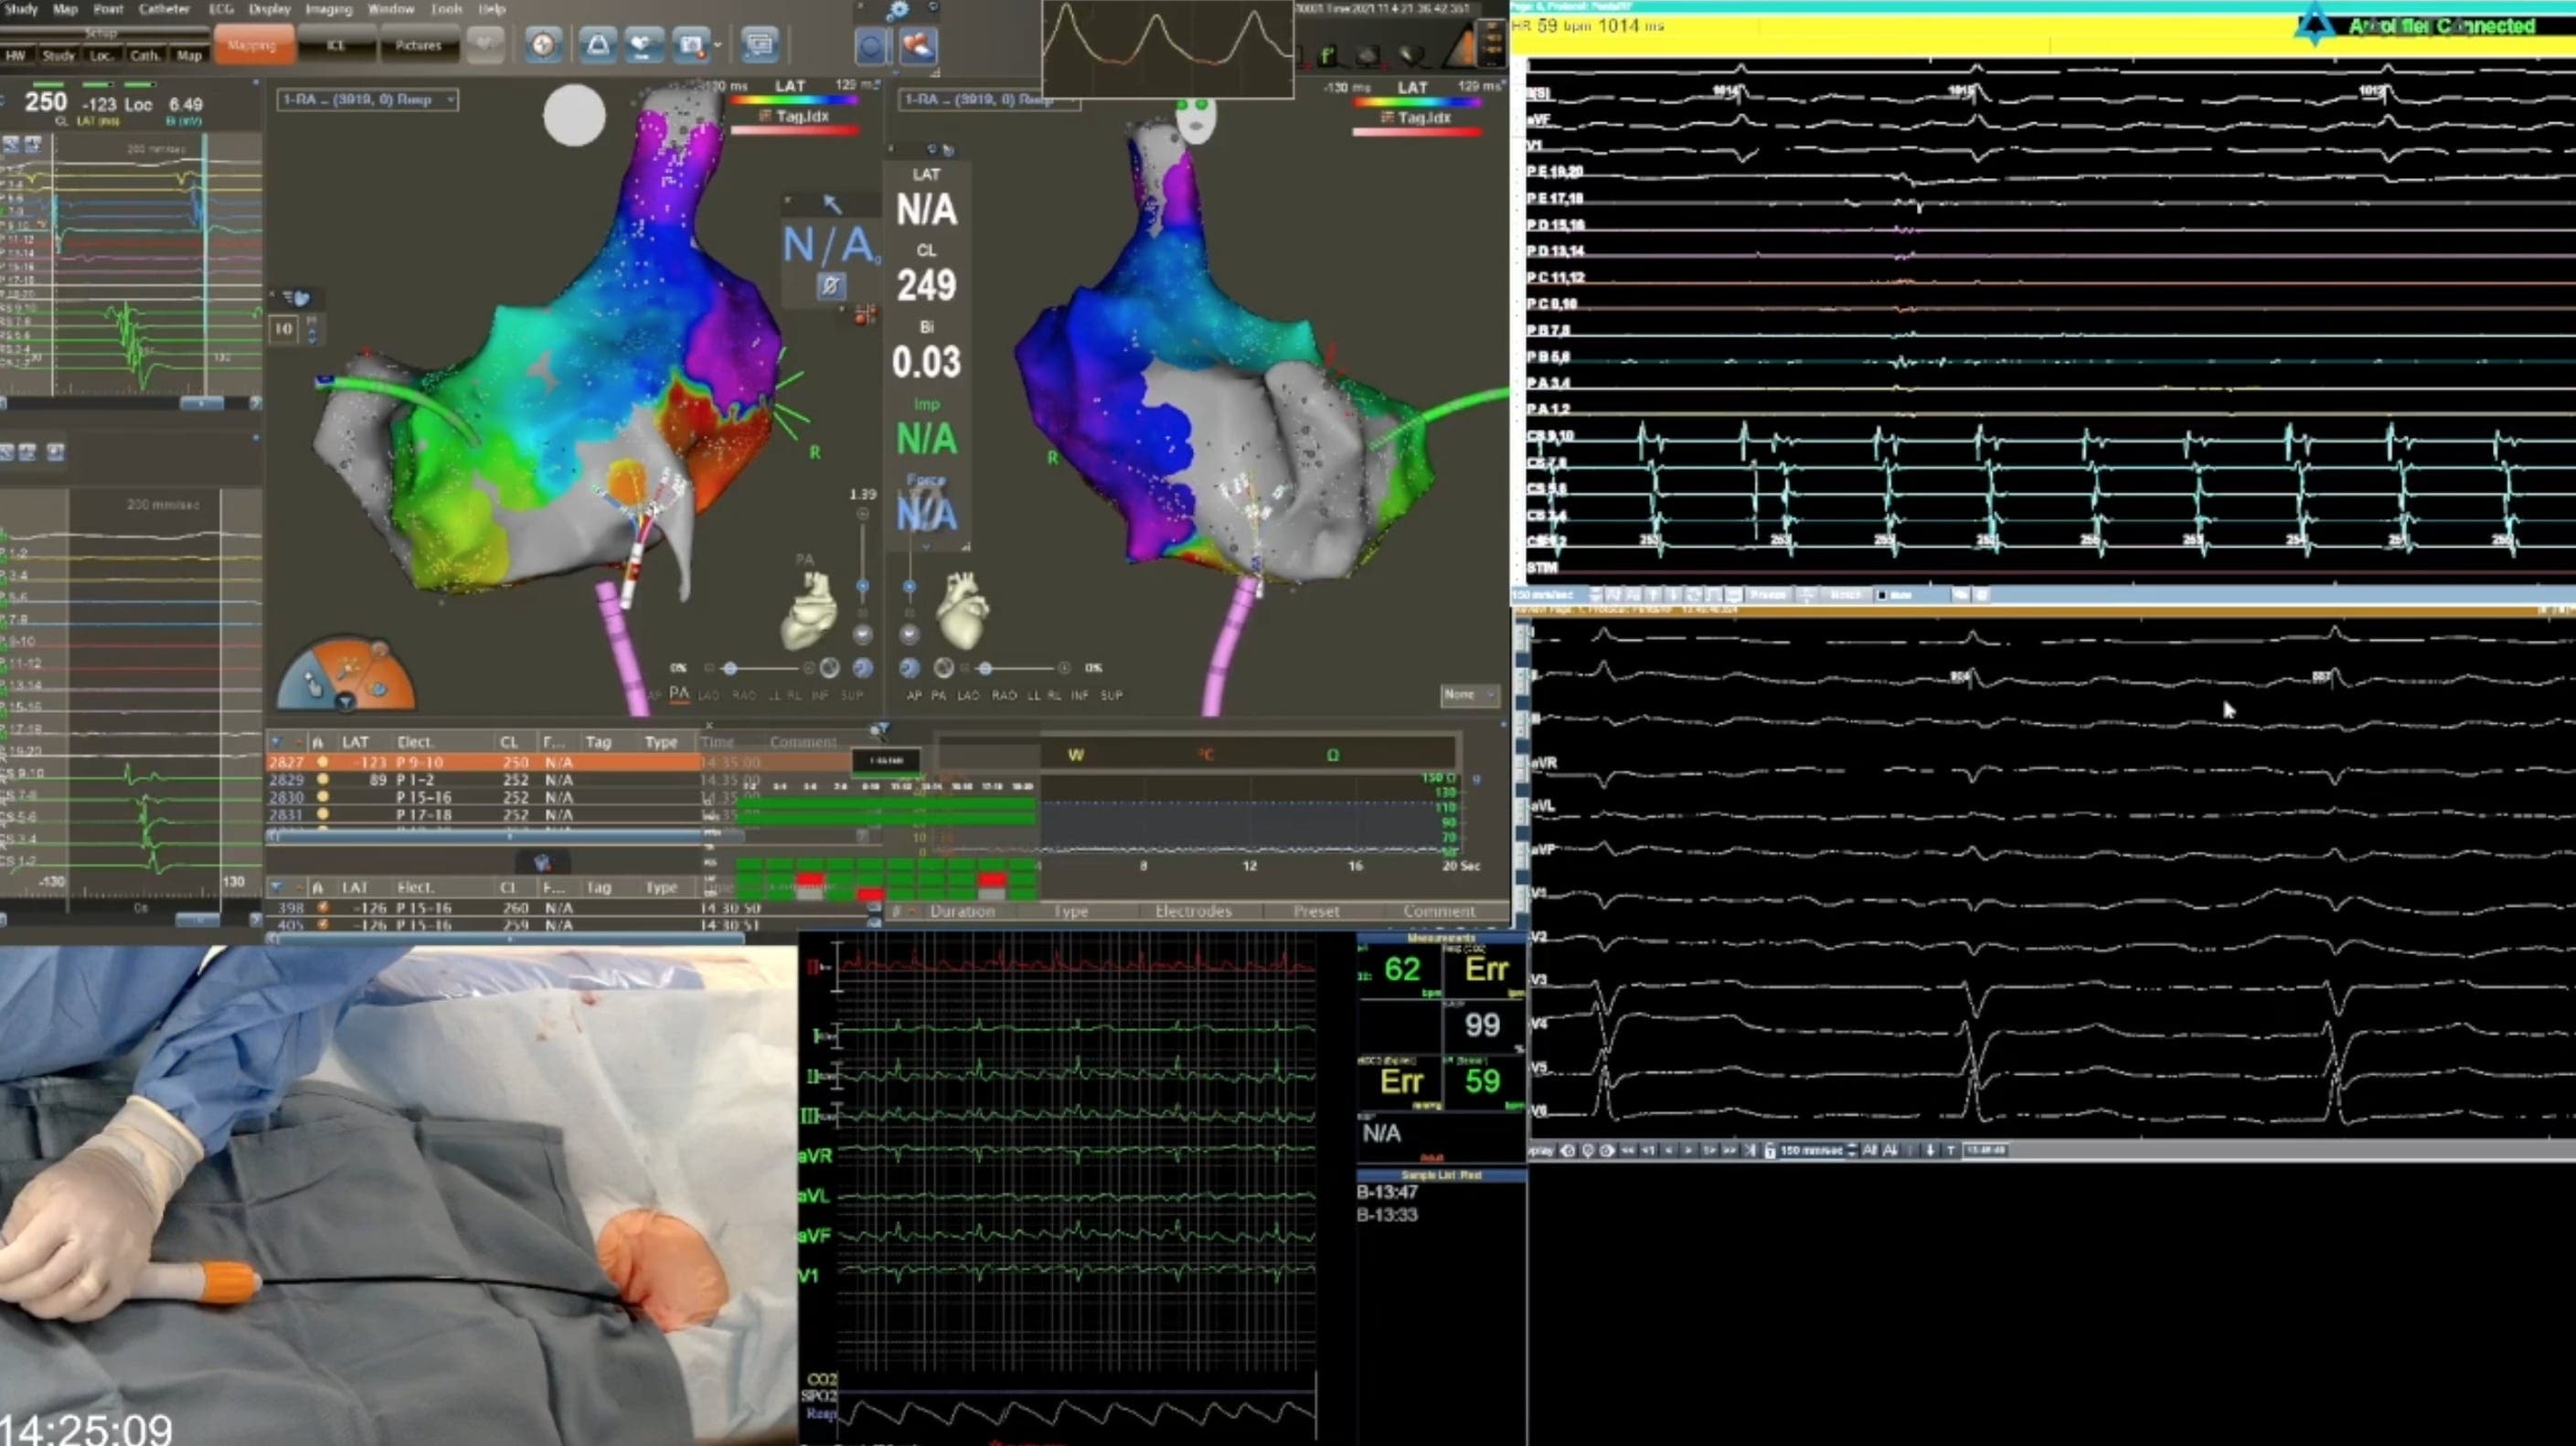Click the magic wand tool in orange dial

(347, 667)
